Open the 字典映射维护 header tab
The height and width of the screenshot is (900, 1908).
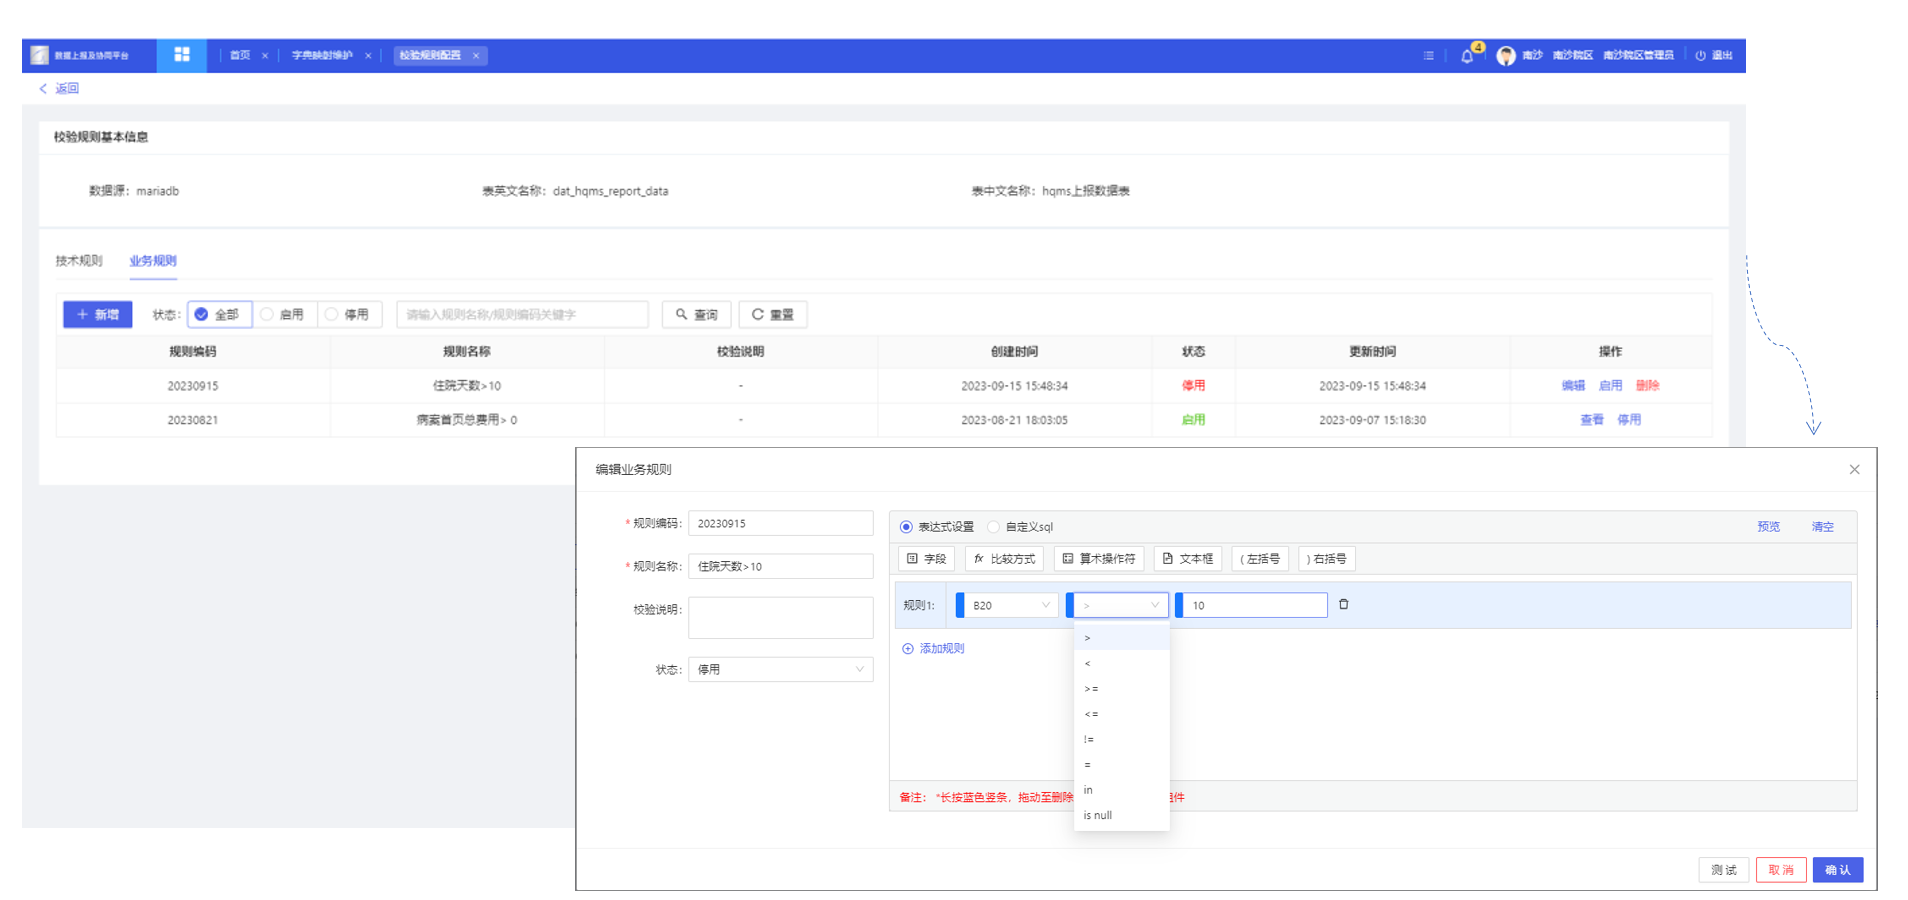click(x=322, y=56)
